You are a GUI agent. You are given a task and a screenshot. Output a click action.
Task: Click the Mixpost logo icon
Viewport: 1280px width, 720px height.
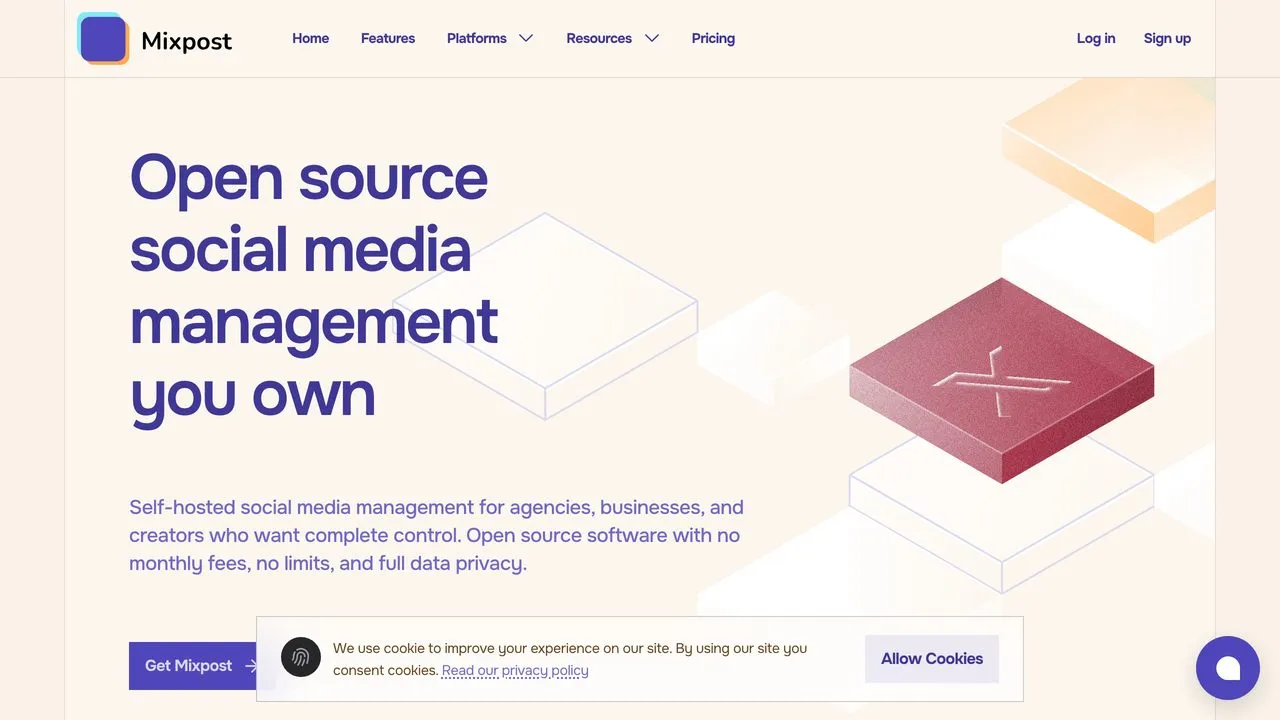[x=103, y=39]
